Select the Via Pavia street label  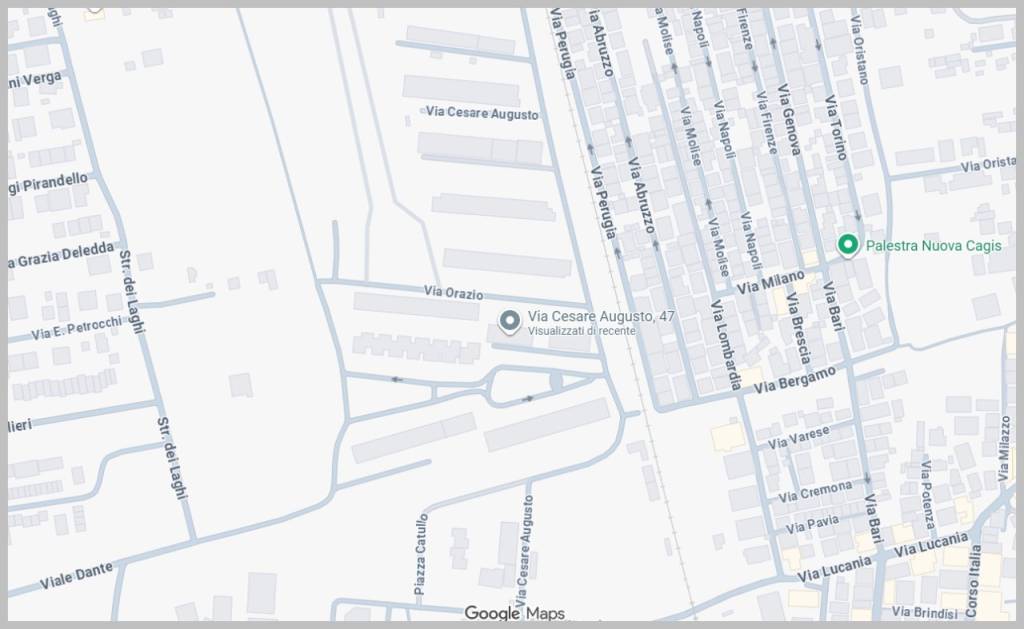coord(811,524)
